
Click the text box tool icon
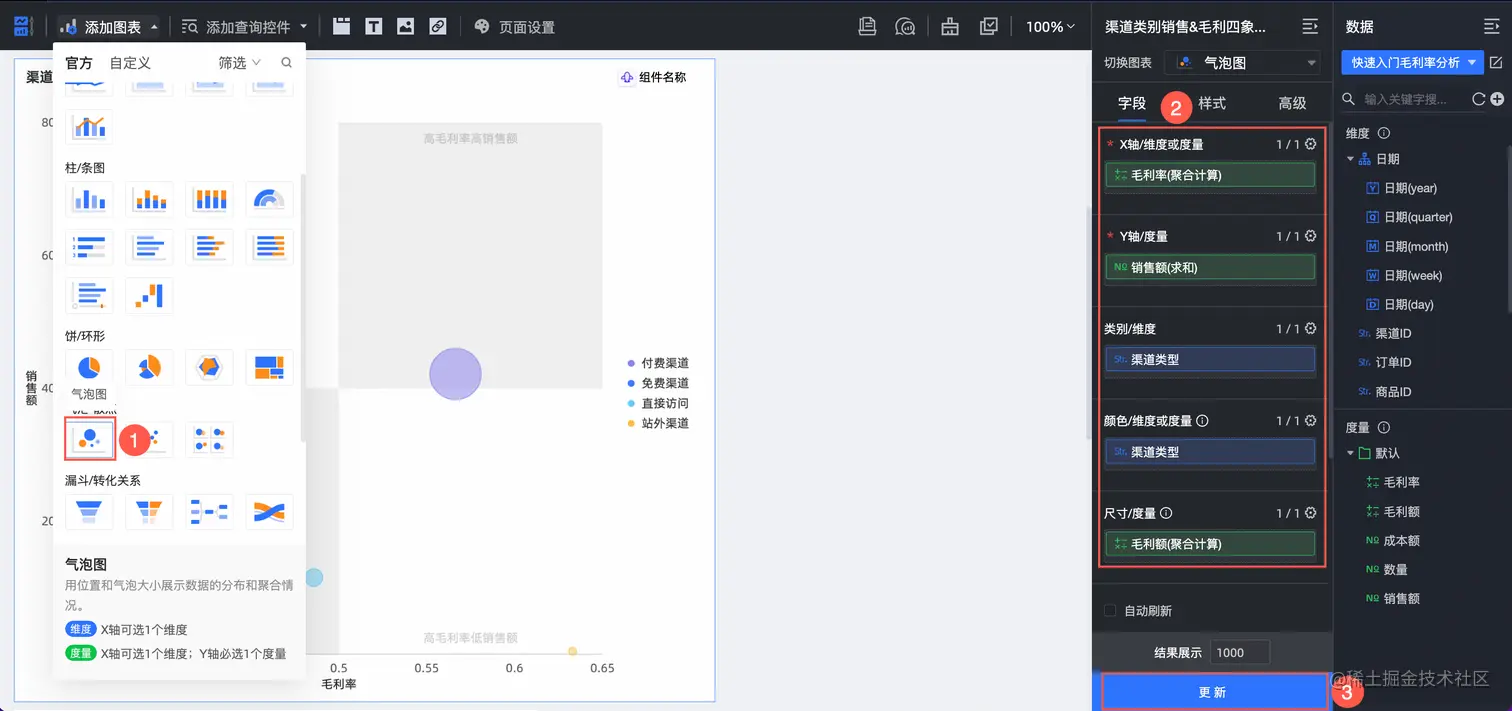click(x=373, y=27)
